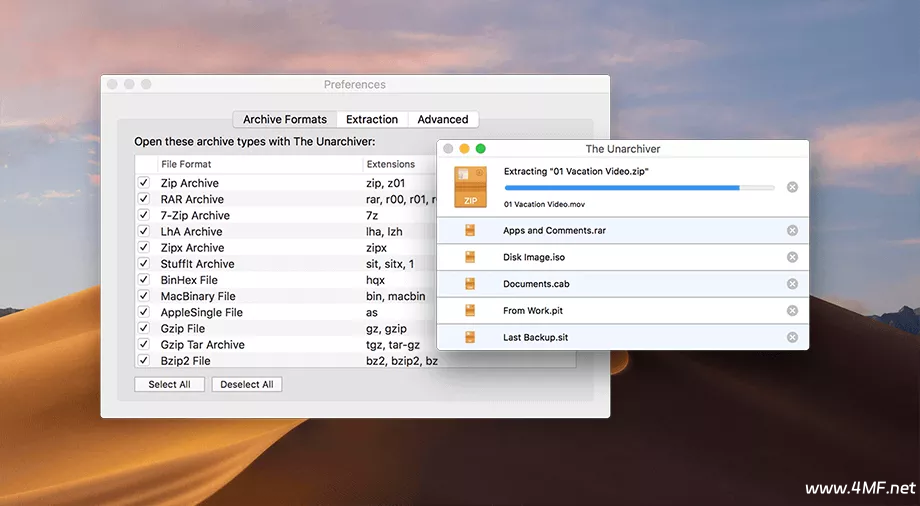Click the large ZIP archive icon
Image resolution: width=920 pixels, height=506 pixels.
pos(470,187)
